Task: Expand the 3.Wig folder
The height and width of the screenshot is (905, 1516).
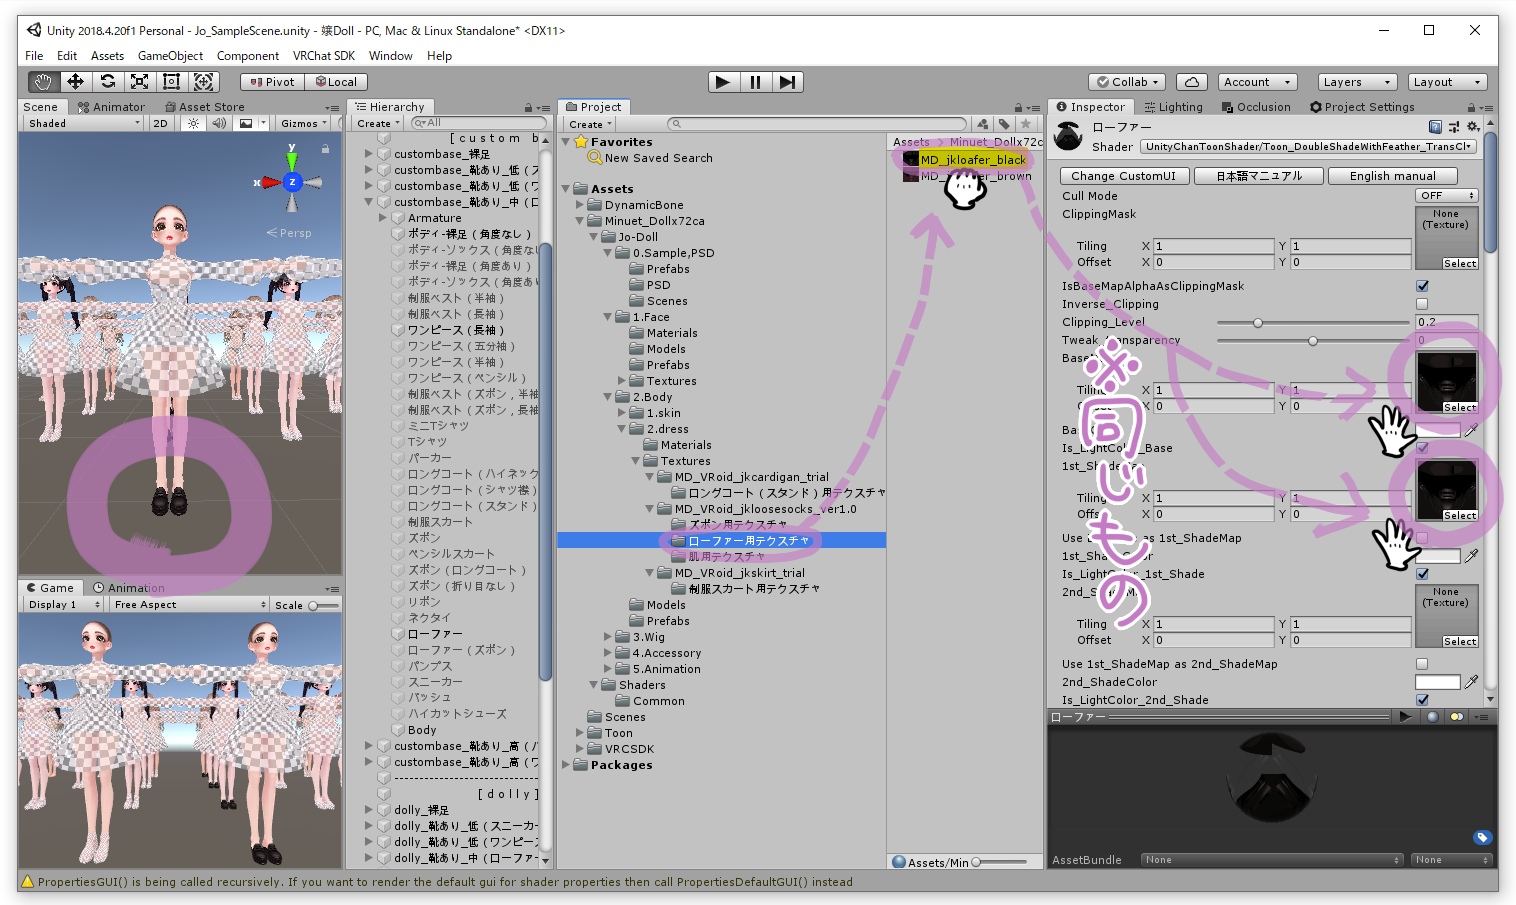Action: tap(608, 637)
